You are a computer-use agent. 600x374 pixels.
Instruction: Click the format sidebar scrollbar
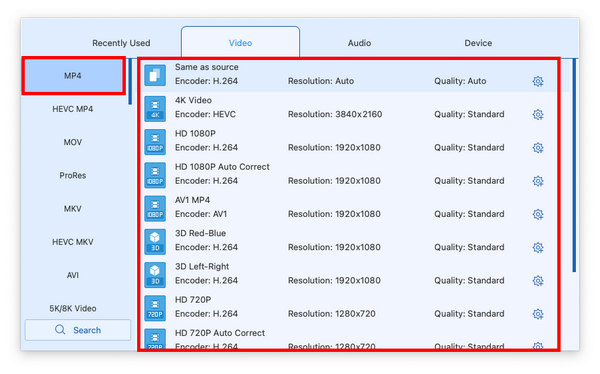130,82
